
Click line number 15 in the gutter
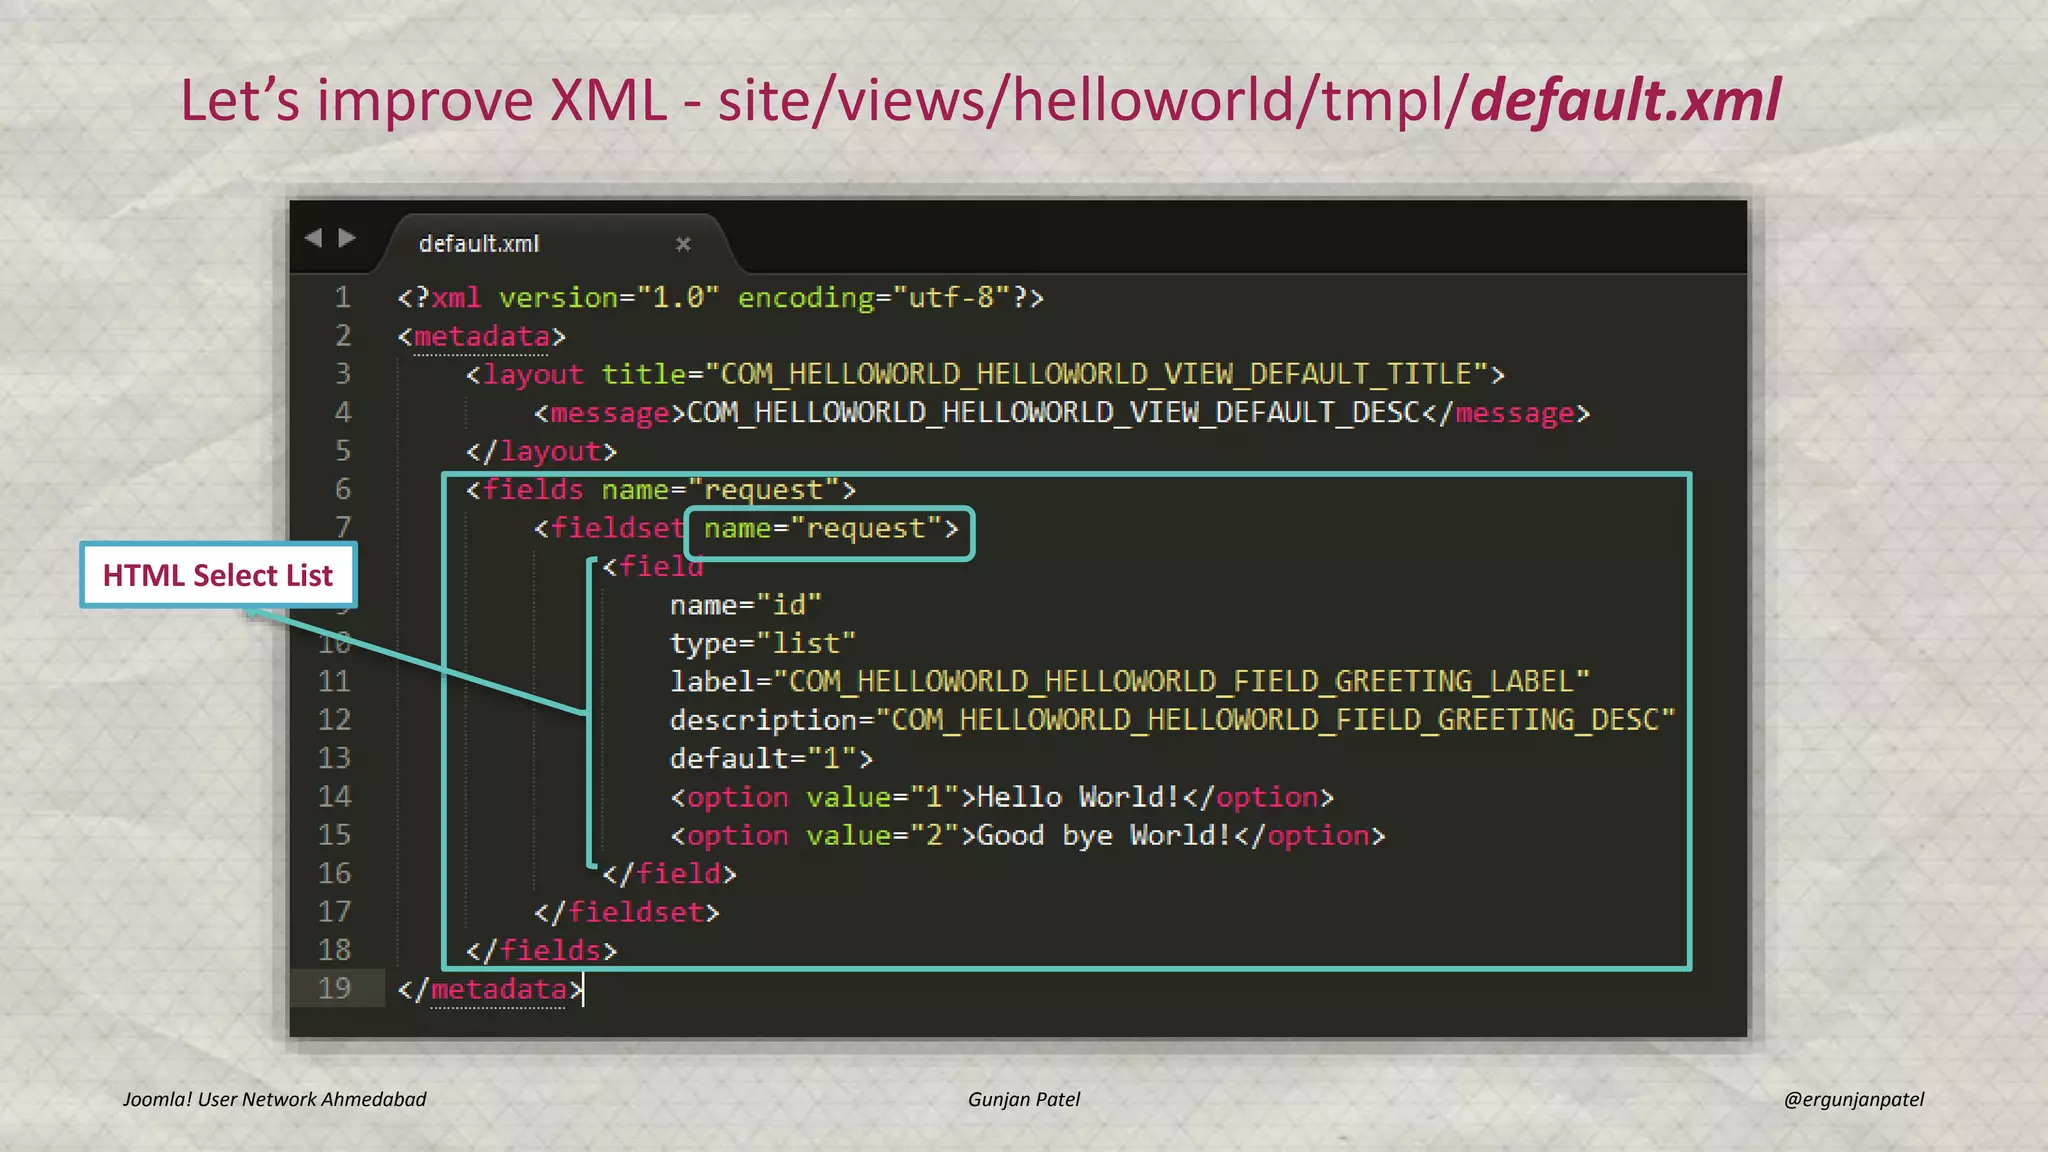[x=334, y=835]
